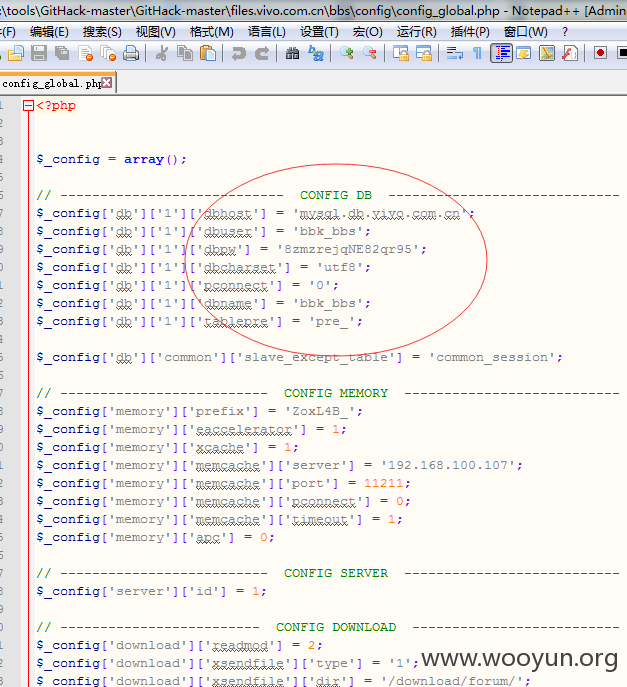The width and height of the screenshot is (627, 687).
Task: Open the ? help menu
Action: (565, 32)
